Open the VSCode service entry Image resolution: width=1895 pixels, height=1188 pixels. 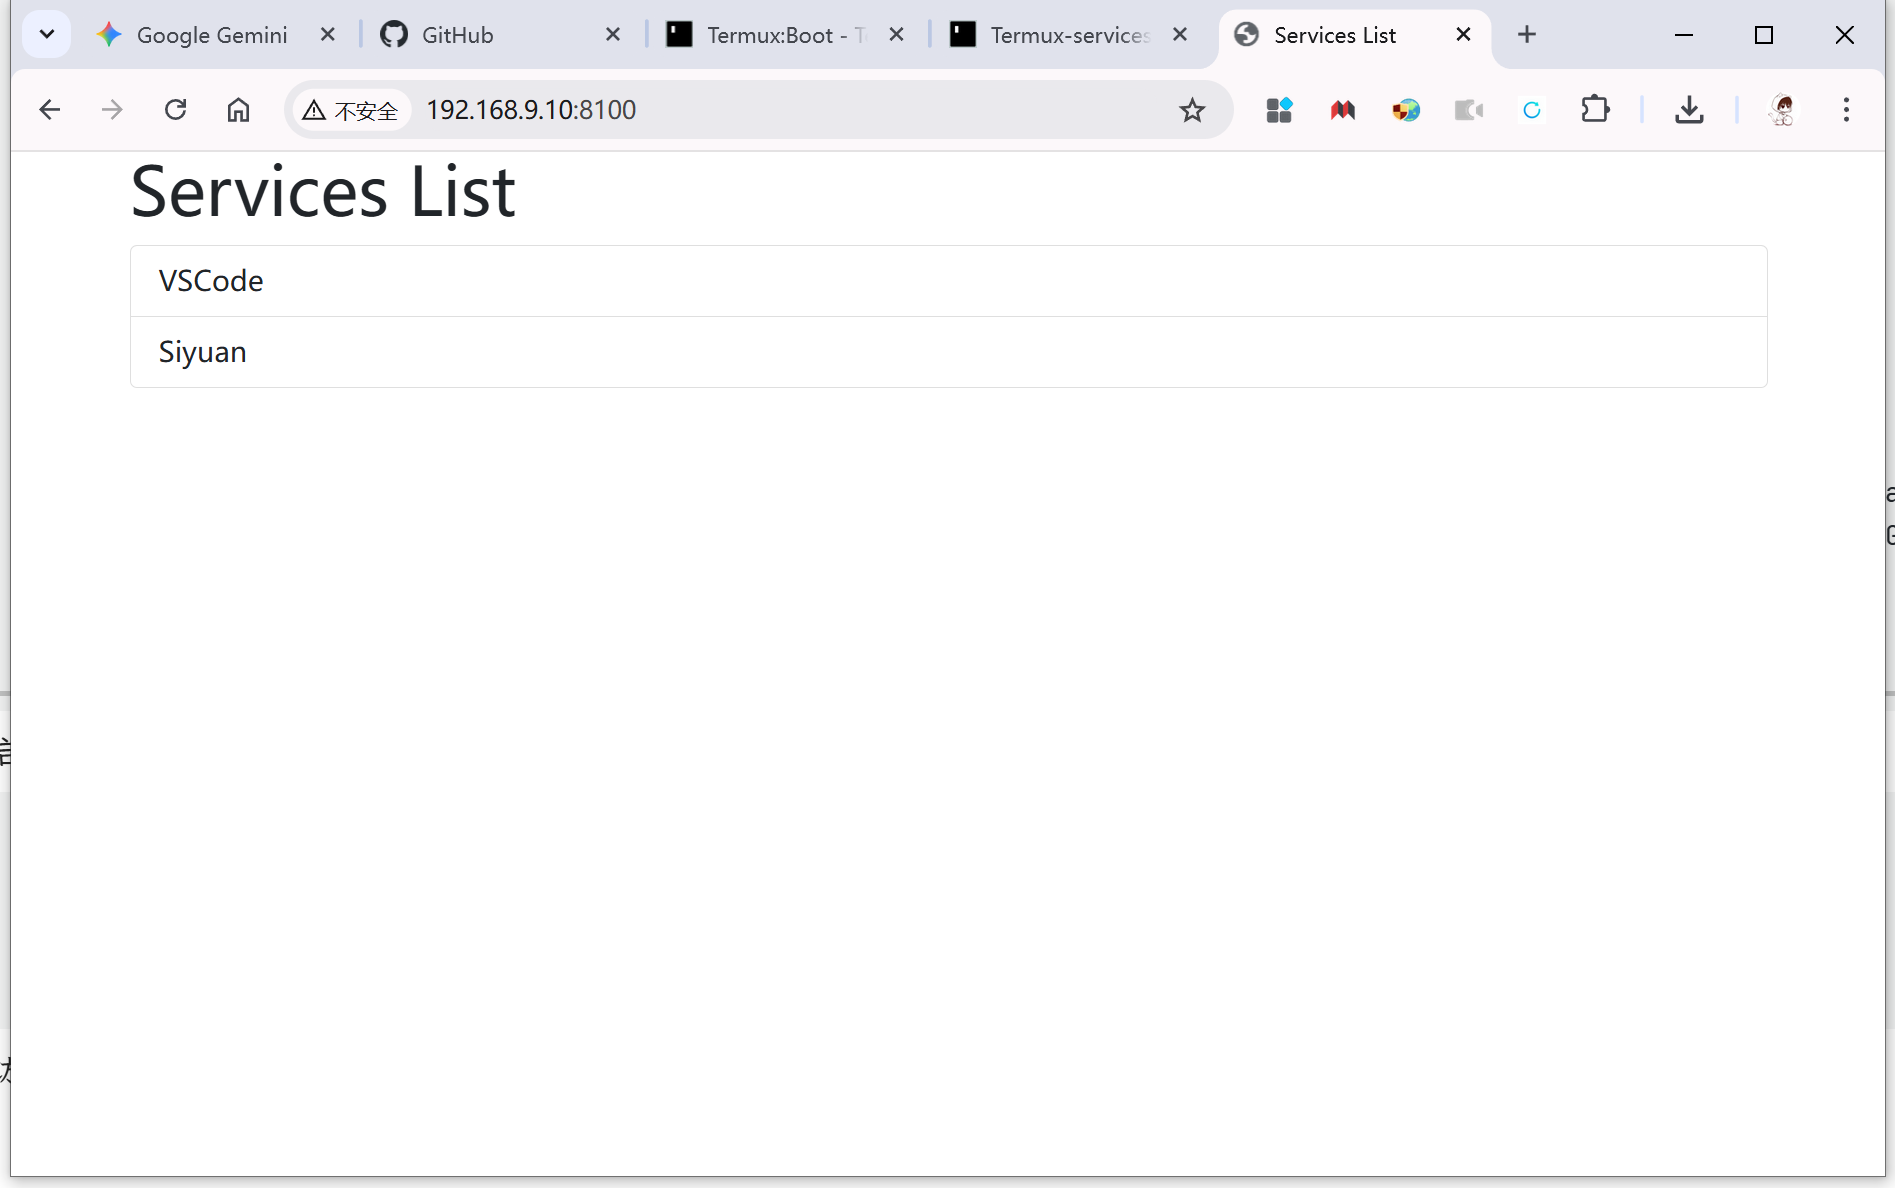(x=948, y=281)
